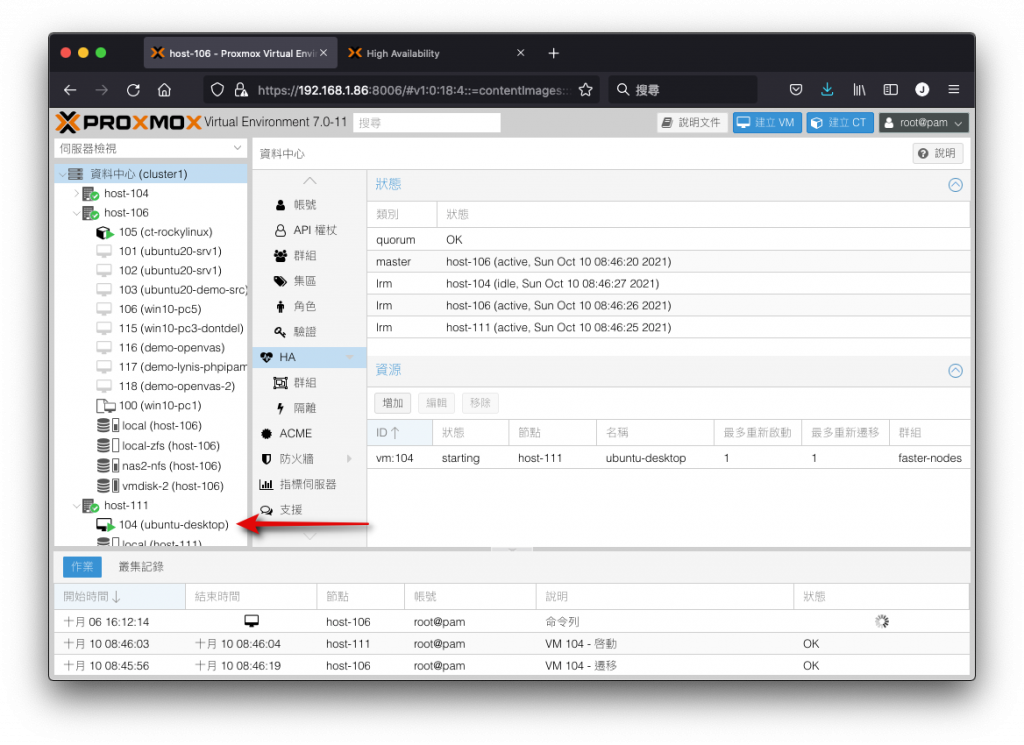Open the browser home page icon
The height and width of the screenshot is (745, 1024).
165,90
